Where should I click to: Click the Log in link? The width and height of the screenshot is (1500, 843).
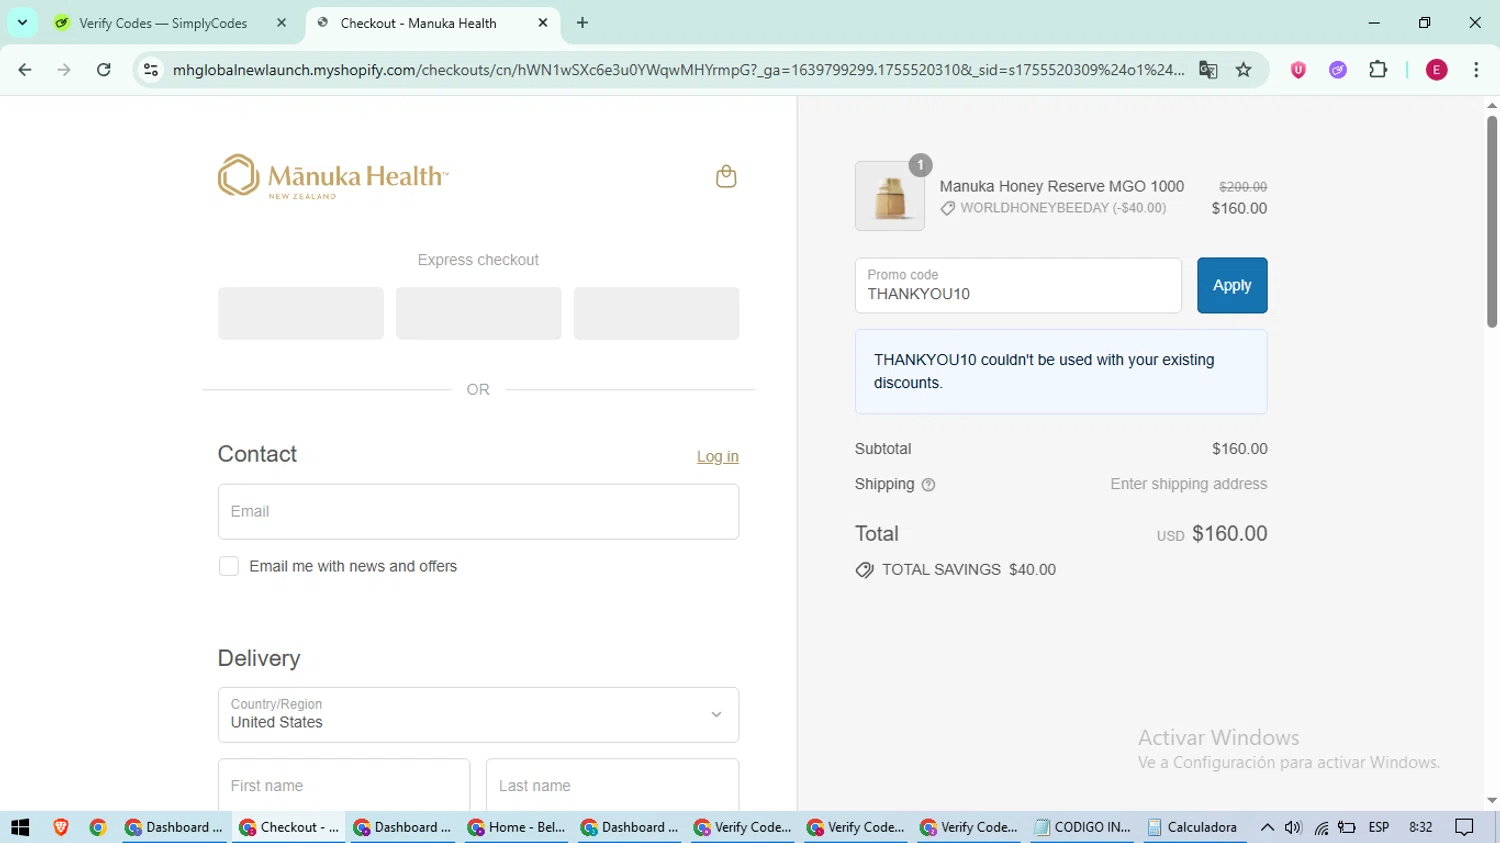point(717,456)
